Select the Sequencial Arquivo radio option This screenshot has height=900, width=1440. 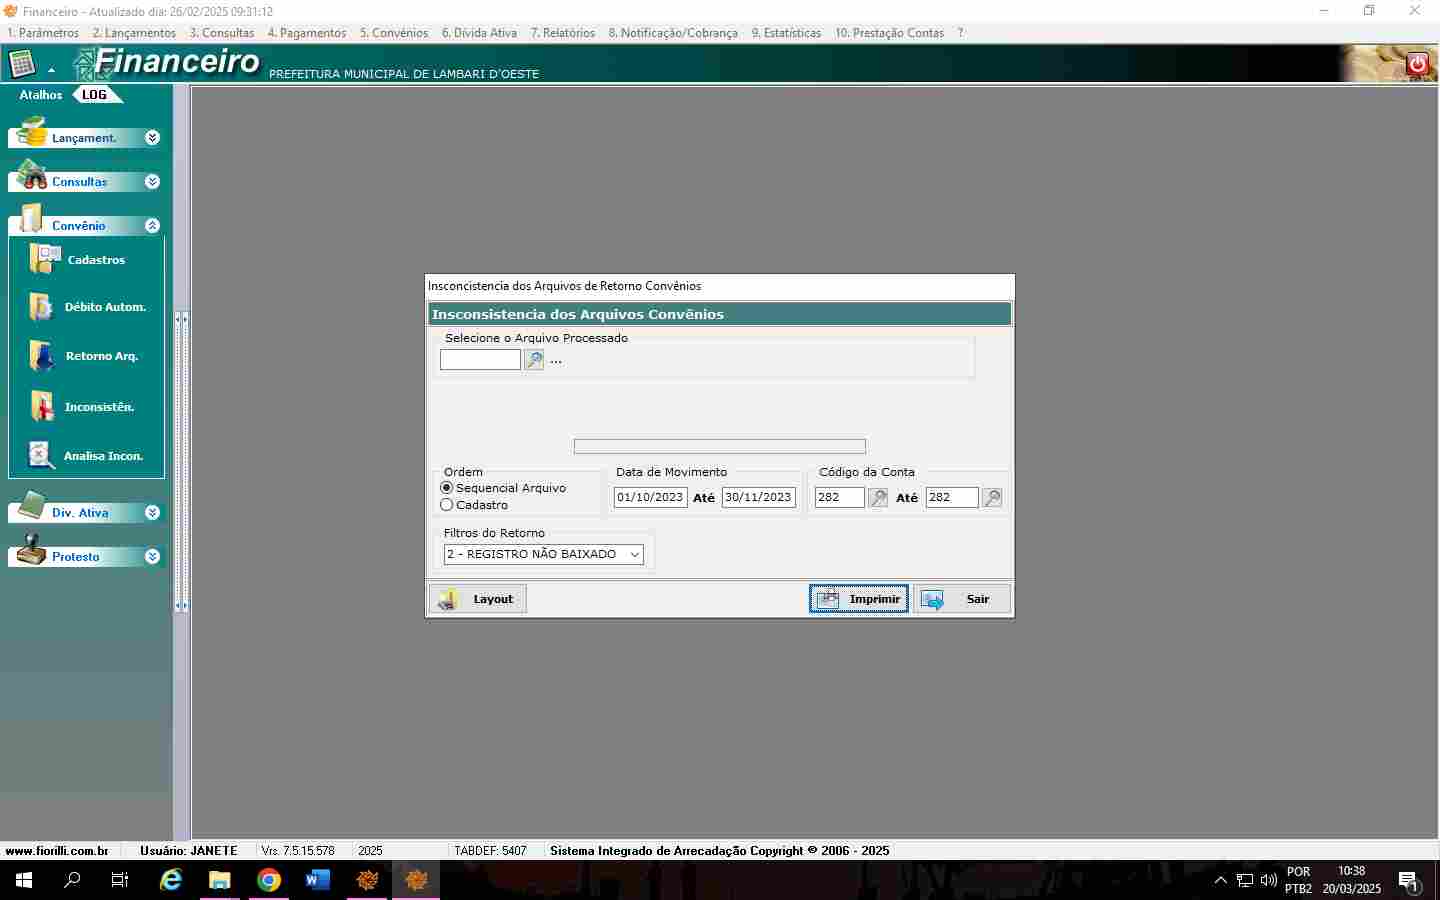tap(447, 488)
